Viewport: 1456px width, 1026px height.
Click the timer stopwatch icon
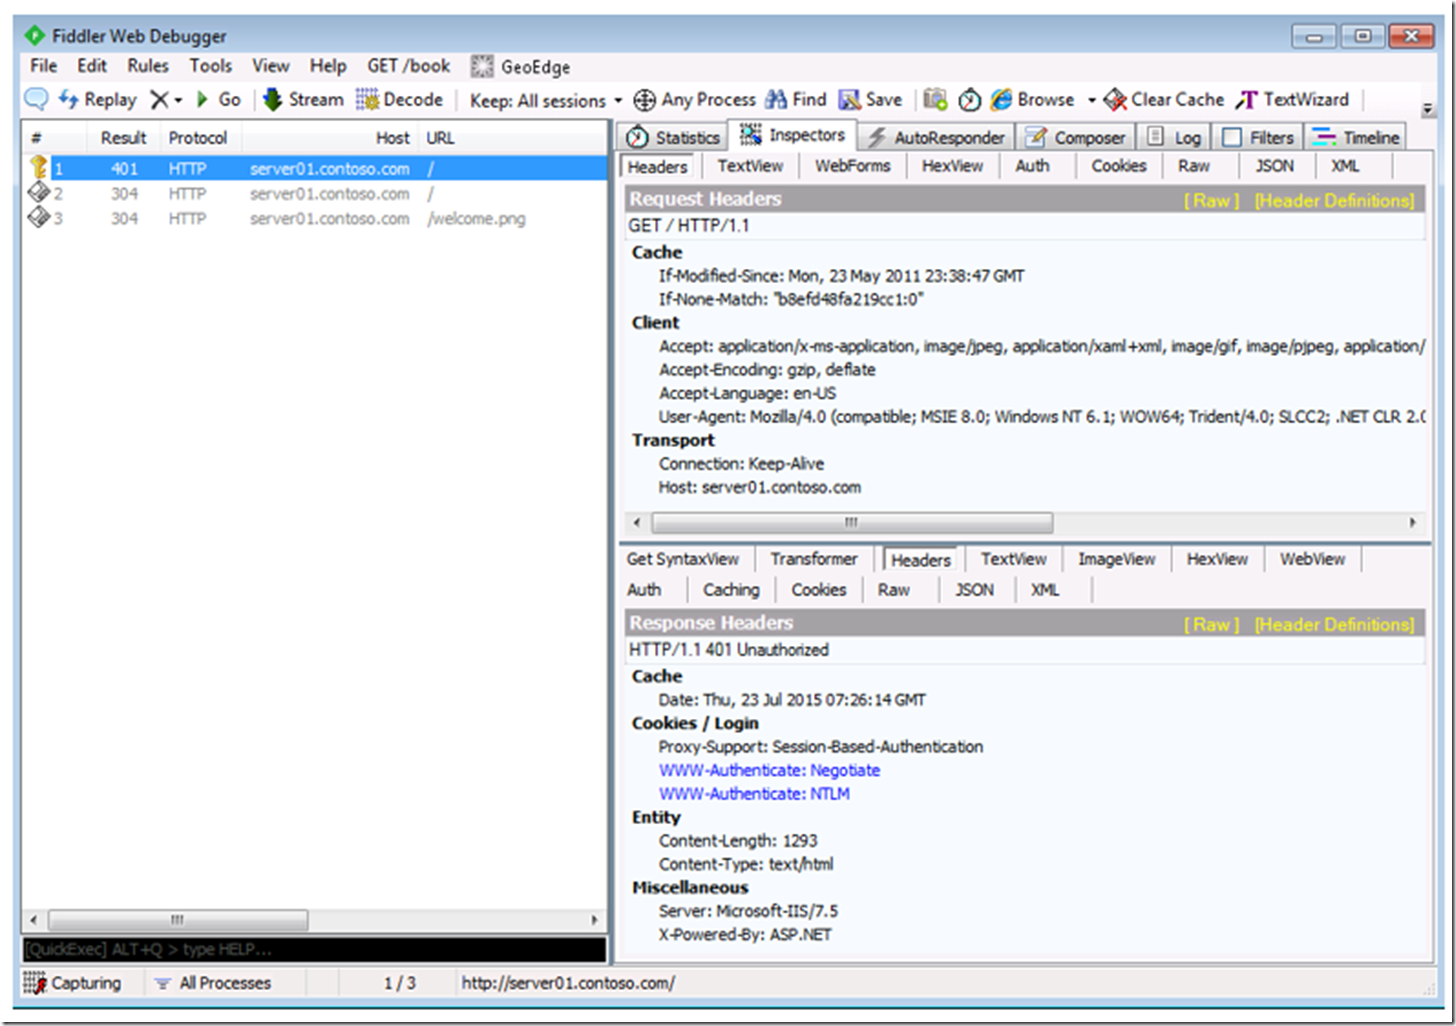point(969,99)
